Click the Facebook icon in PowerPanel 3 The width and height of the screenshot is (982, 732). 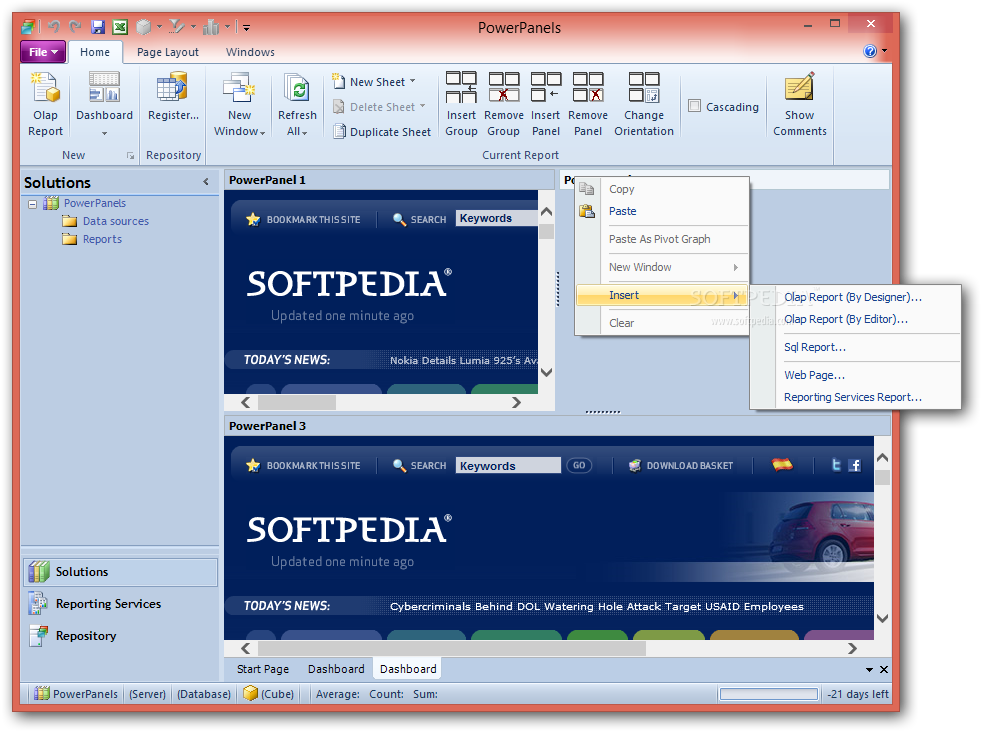854,465
